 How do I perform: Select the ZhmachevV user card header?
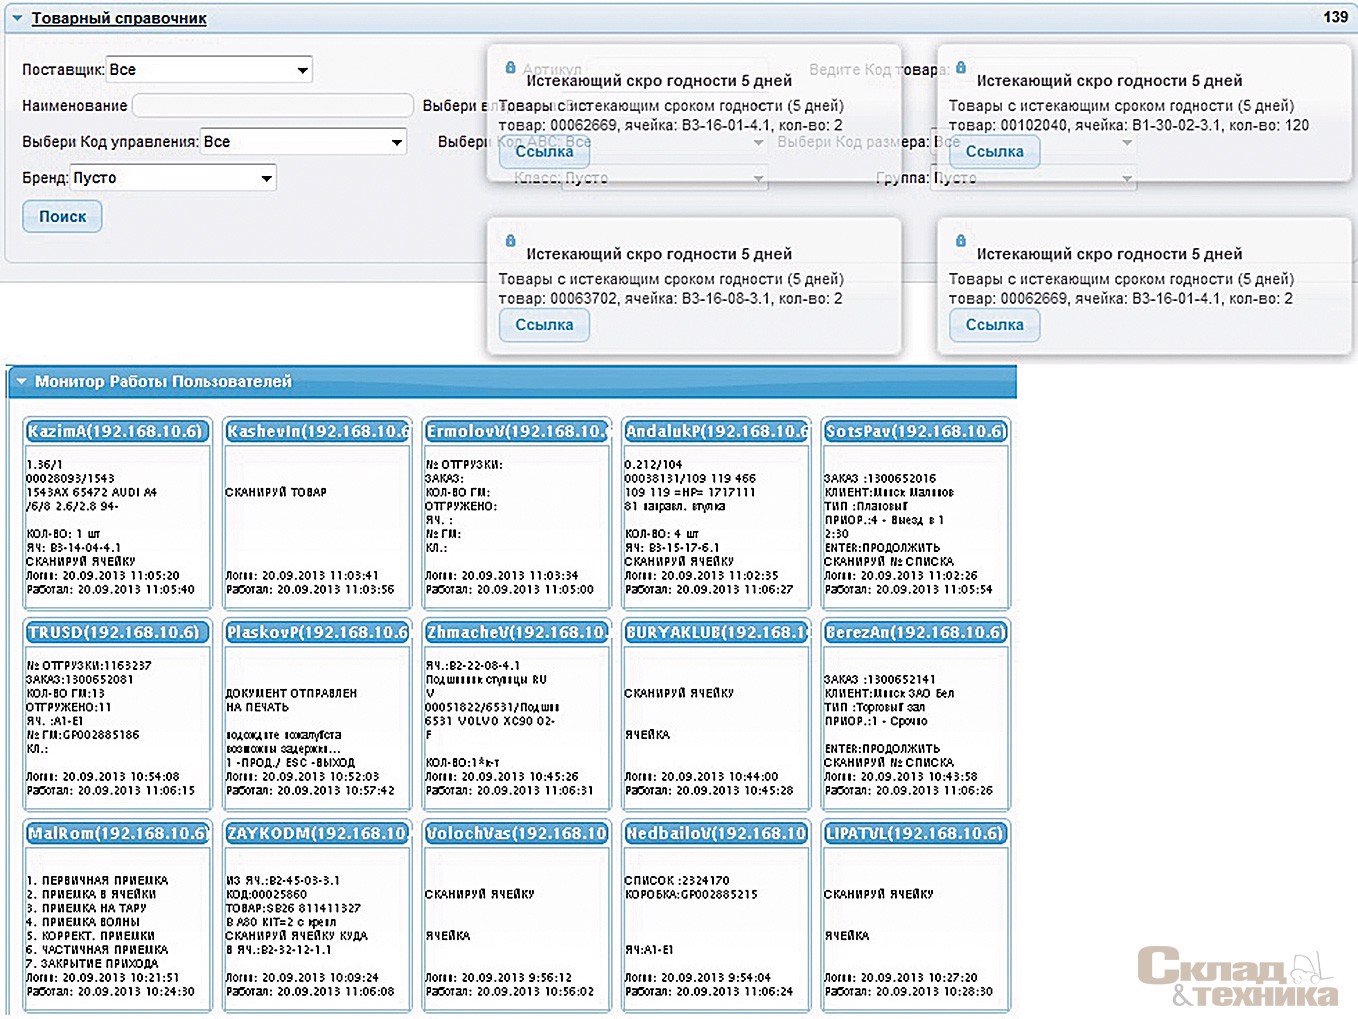(x=516, y=633)
